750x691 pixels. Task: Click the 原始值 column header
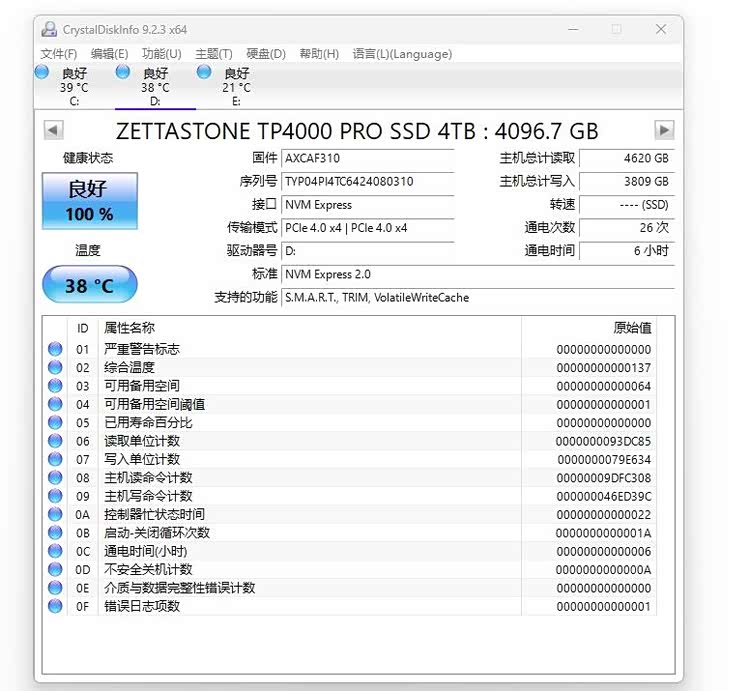pos(632,328)
